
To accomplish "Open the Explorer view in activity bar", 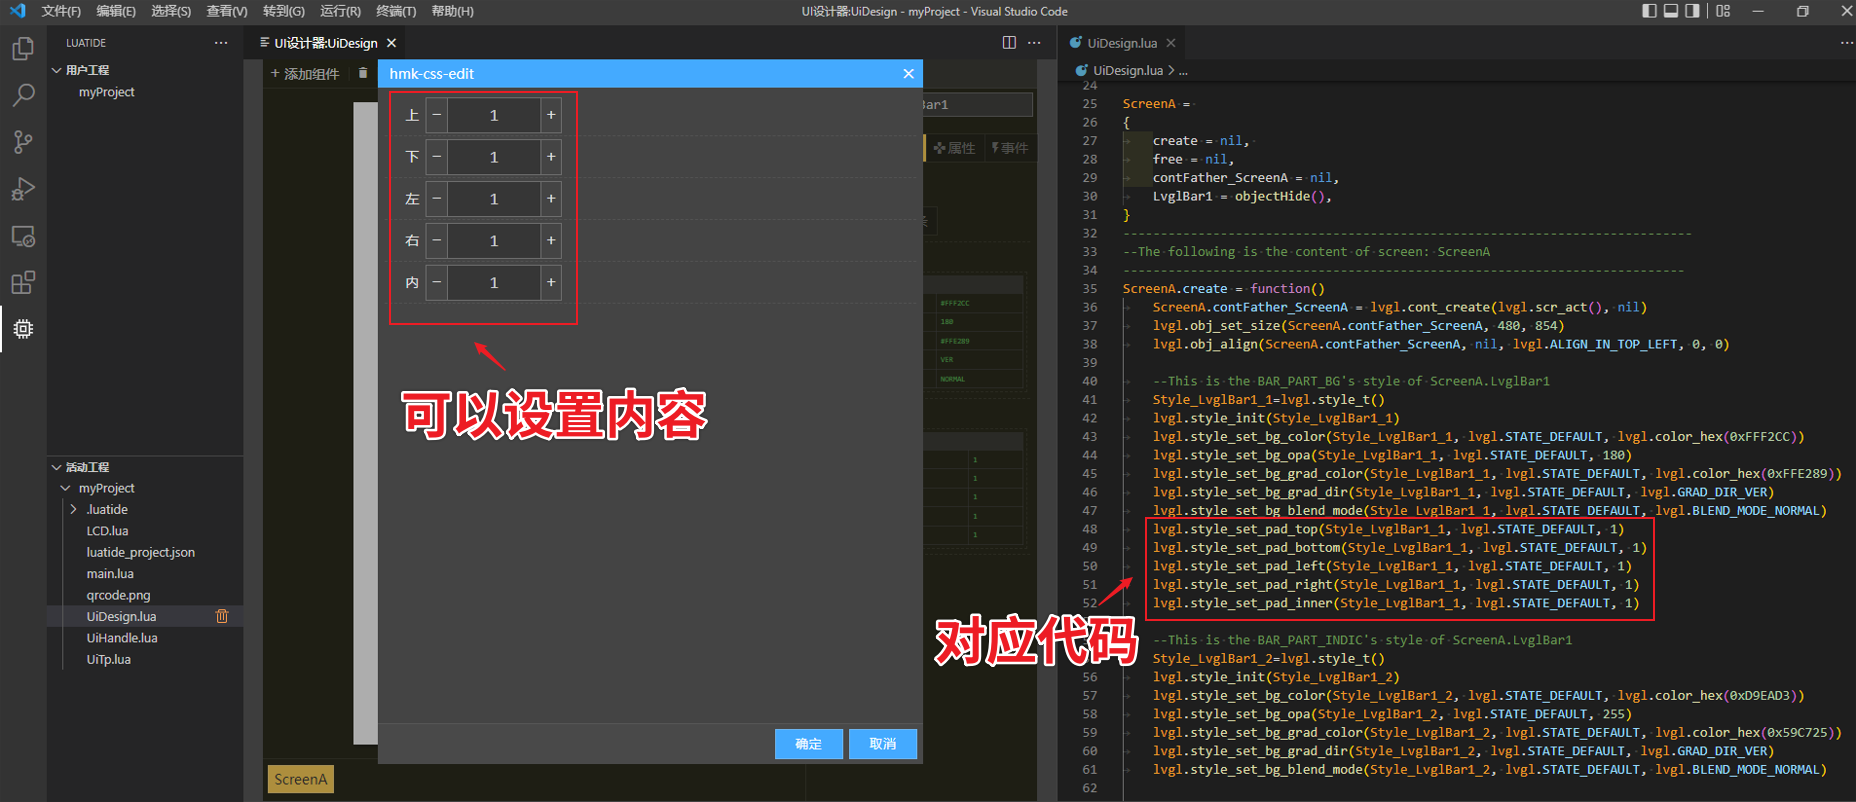I will pyautogui.click(x=23, y=48).
